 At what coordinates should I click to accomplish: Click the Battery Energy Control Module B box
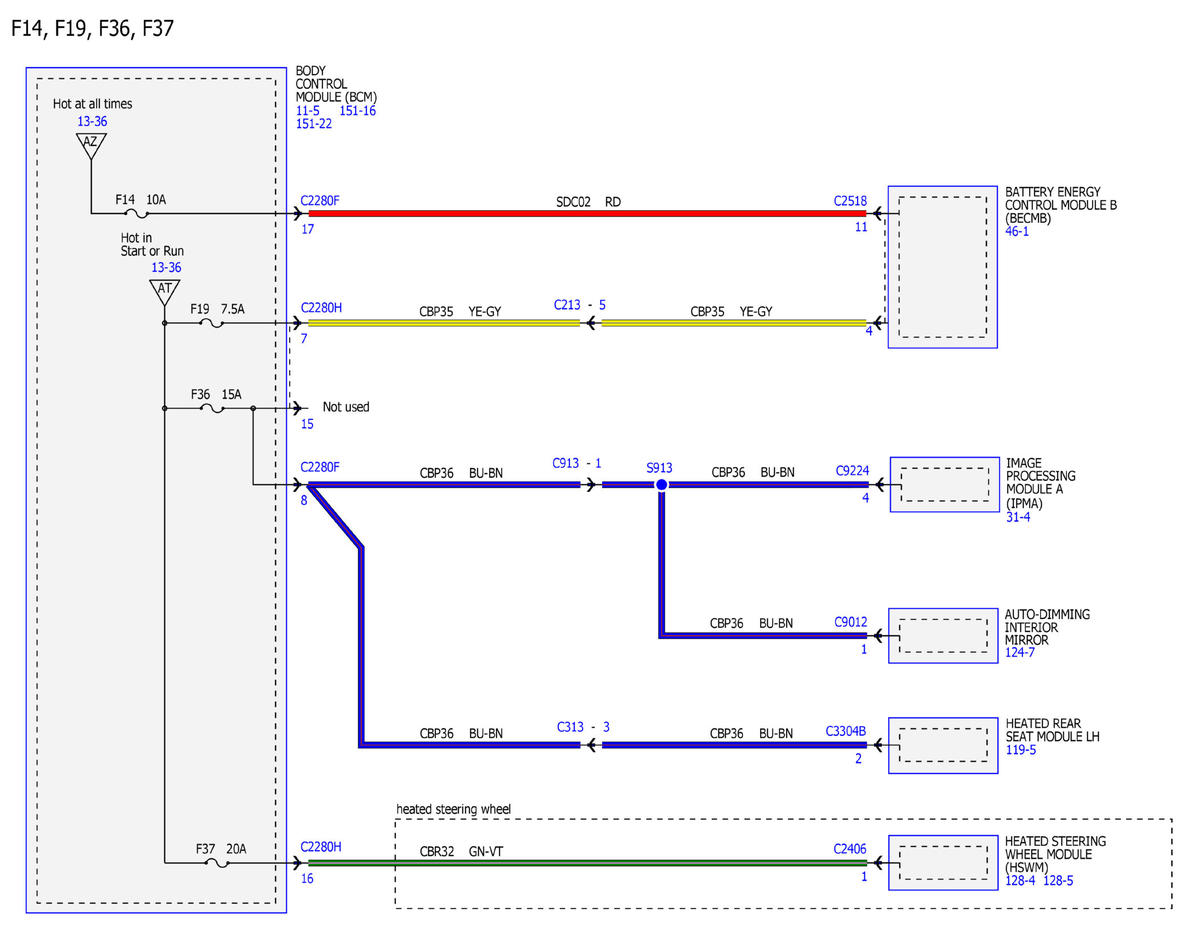tap(942, 267)
